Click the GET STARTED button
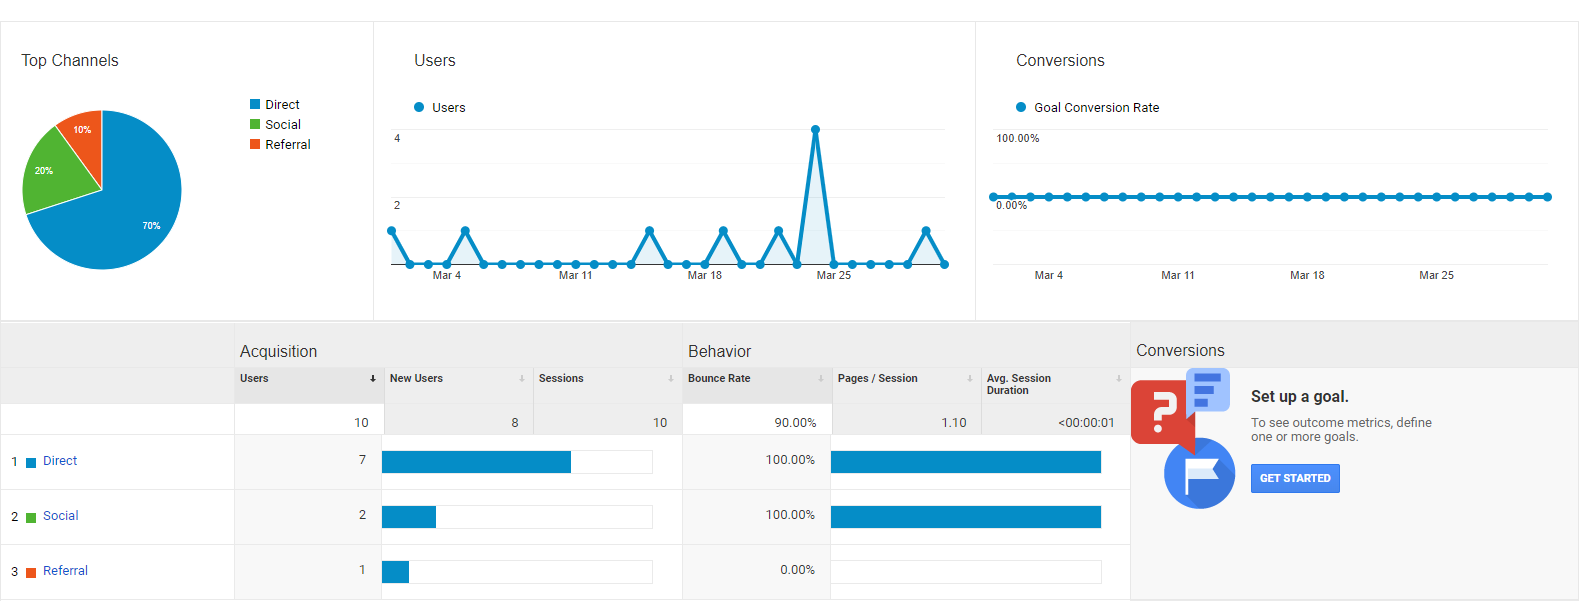1594x607 pixels. click(1295, 478)
